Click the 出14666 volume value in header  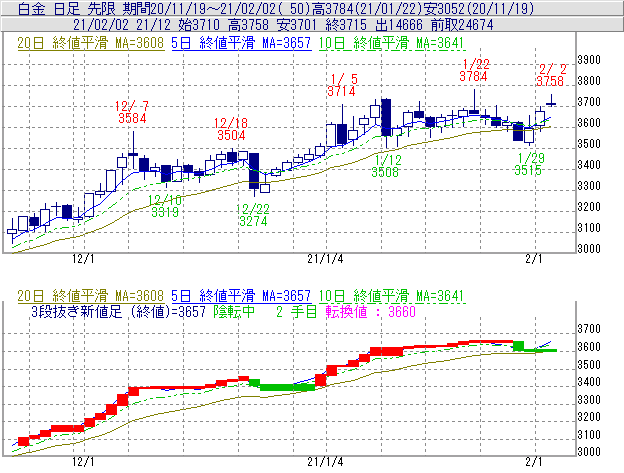(x=399, y=25)
